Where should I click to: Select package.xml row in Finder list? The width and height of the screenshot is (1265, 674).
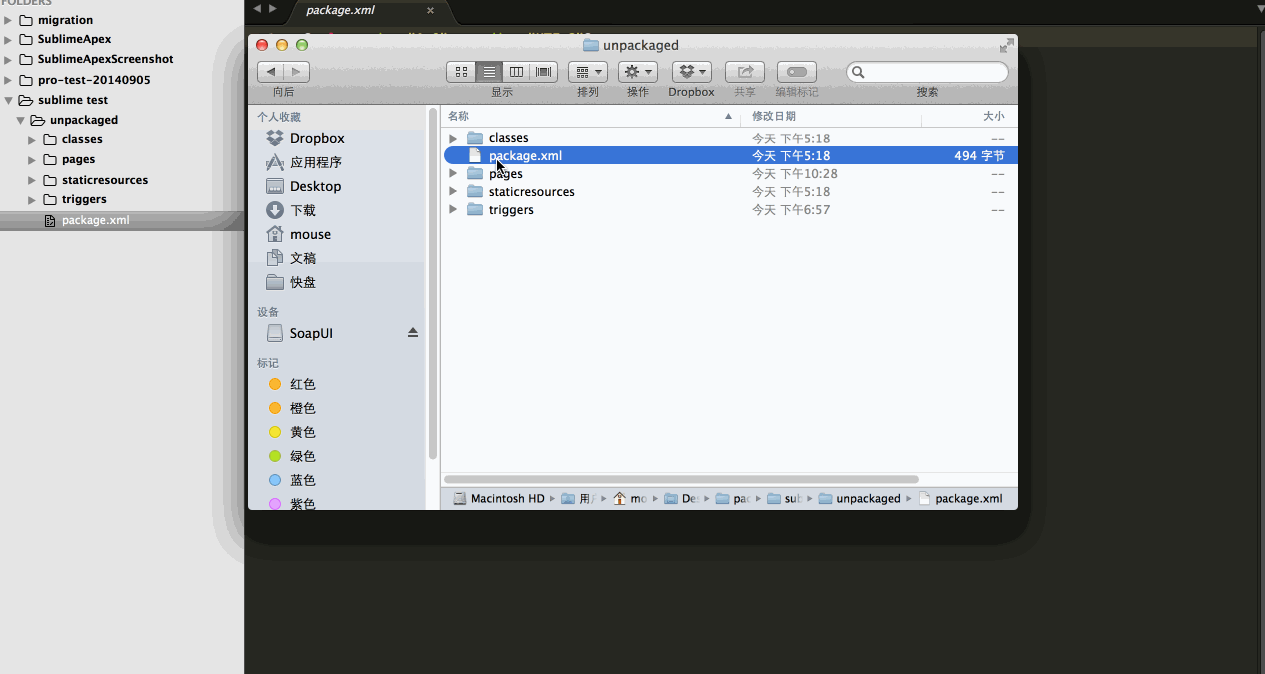point(730,156)
